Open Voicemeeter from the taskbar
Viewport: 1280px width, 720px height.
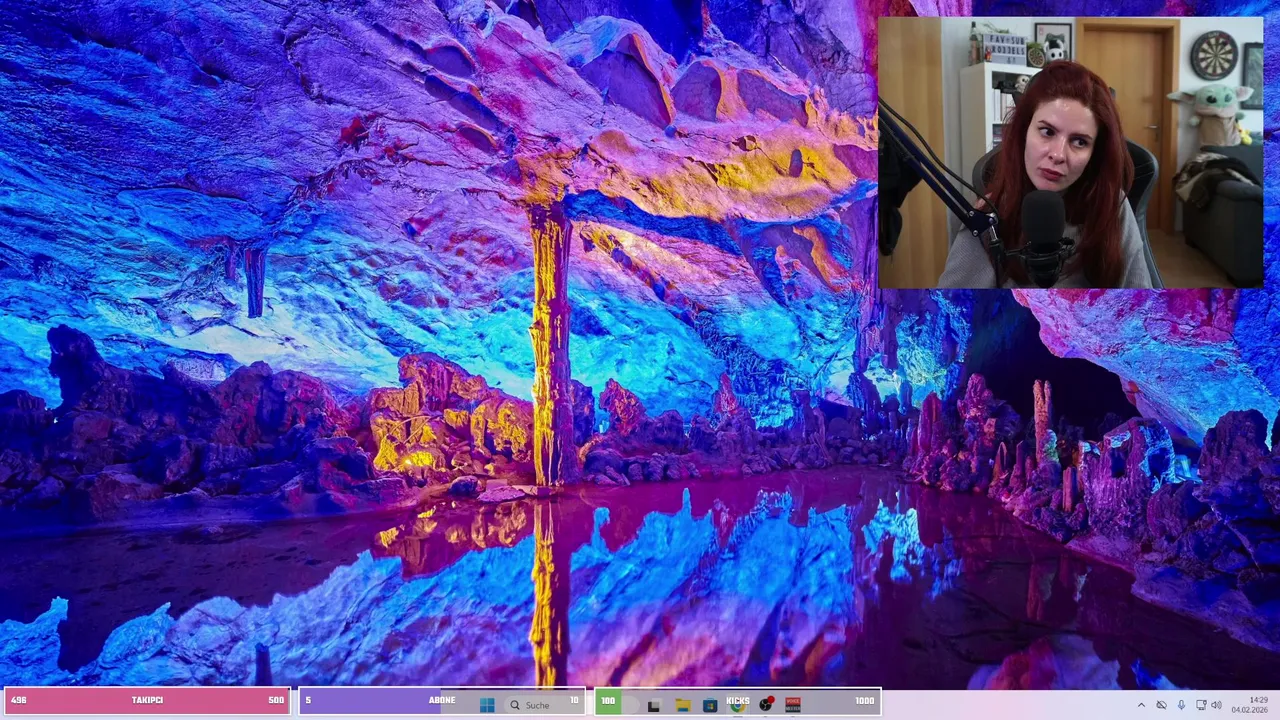point(793,705)
